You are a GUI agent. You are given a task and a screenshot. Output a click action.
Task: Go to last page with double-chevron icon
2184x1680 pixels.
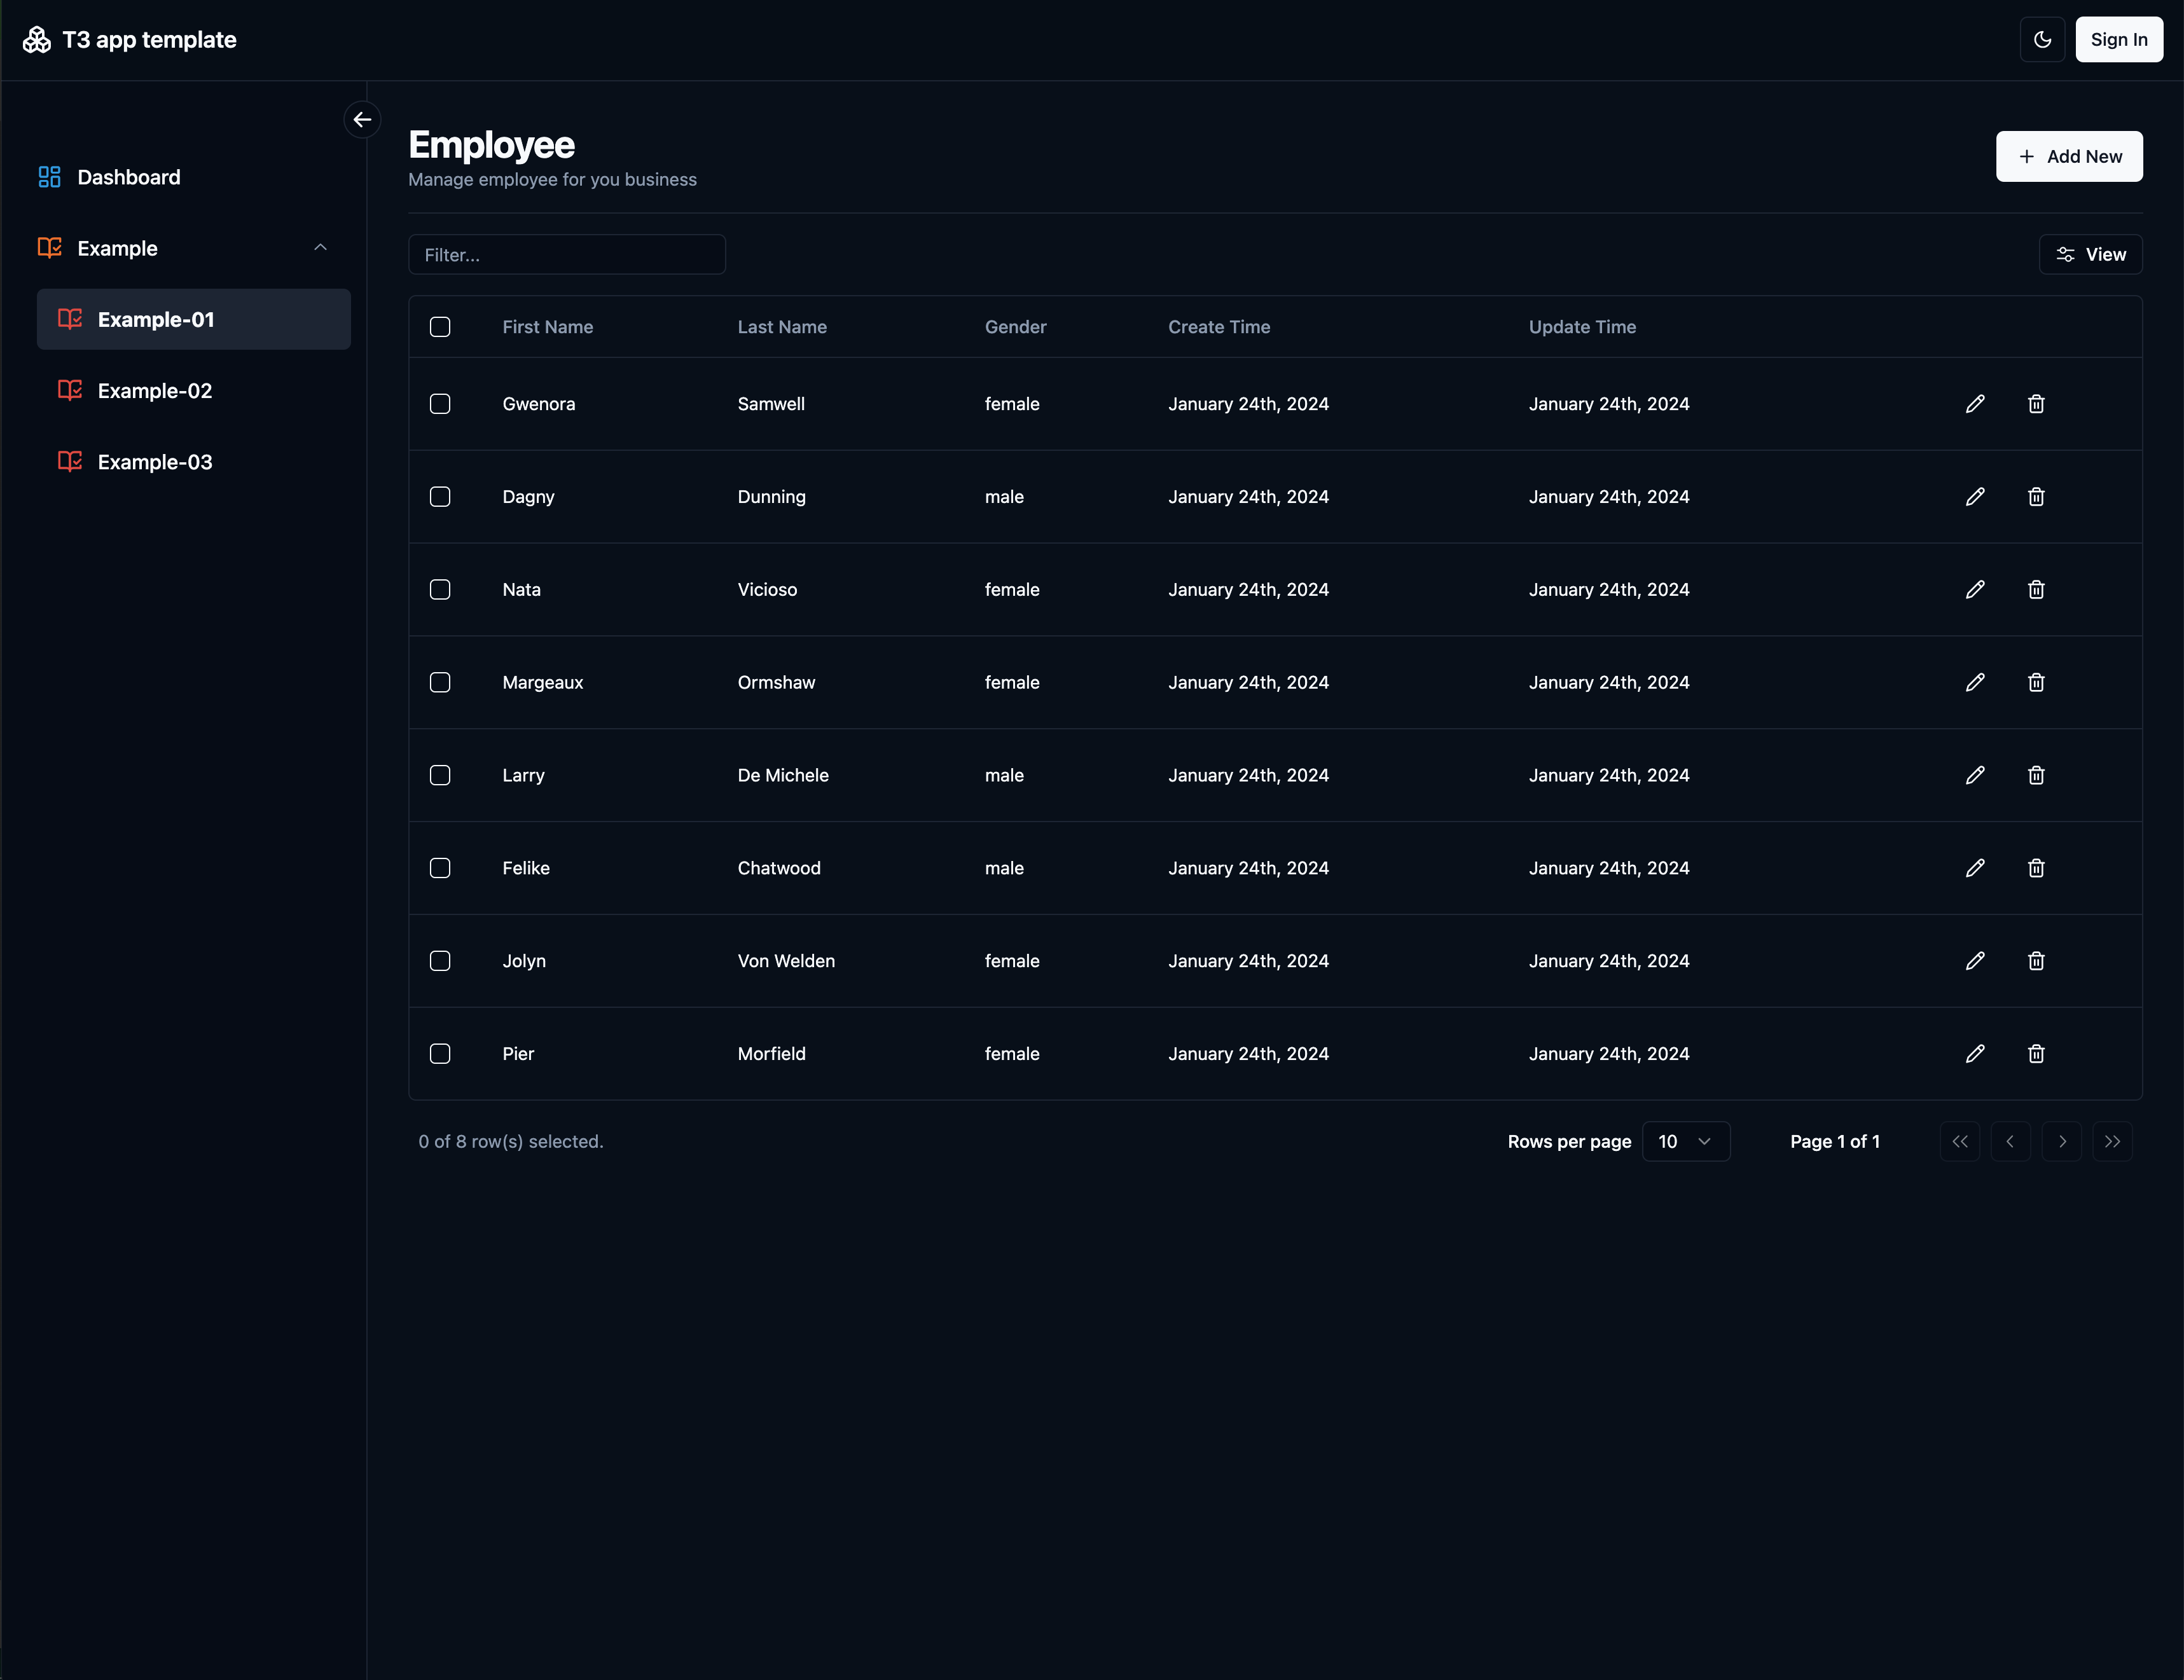coord(2112,1142)
